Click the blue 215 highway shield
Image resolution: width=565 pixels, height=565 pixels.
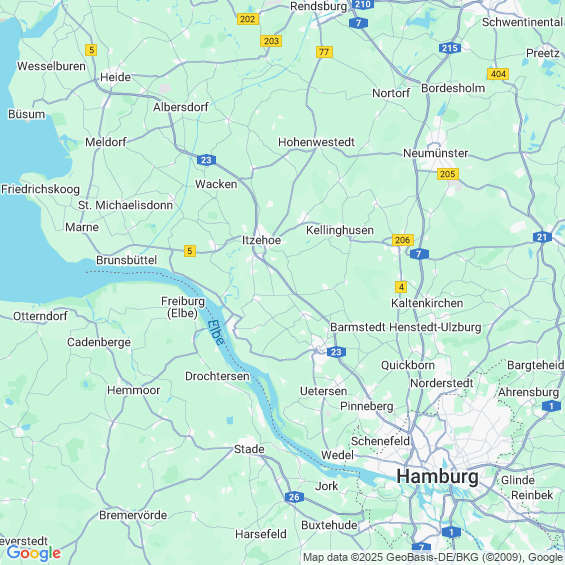[450, 48]
